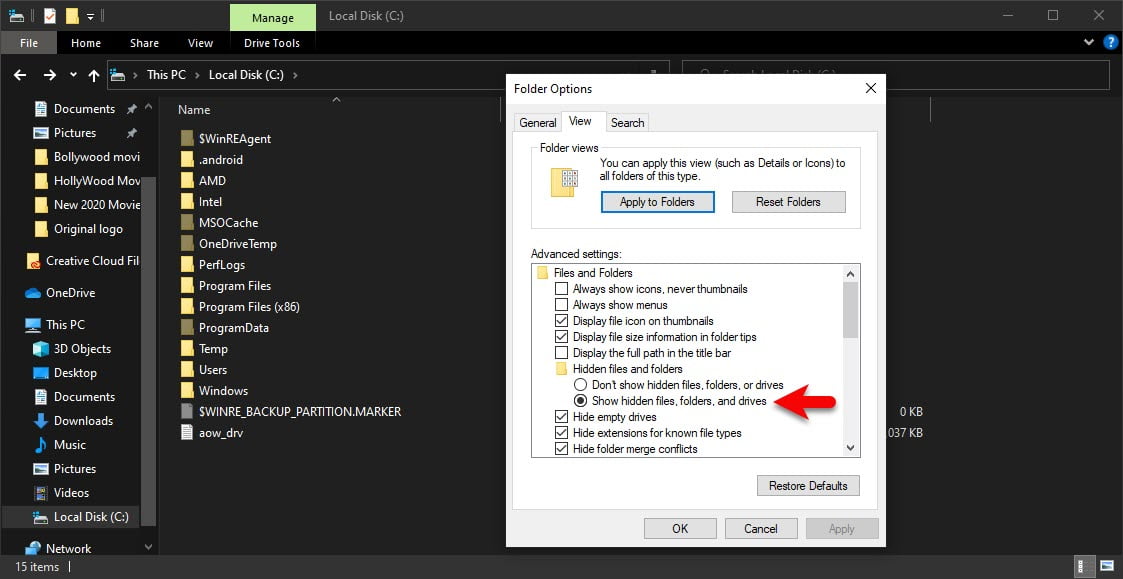Collapse the ribbon with the chevron

1089,42
